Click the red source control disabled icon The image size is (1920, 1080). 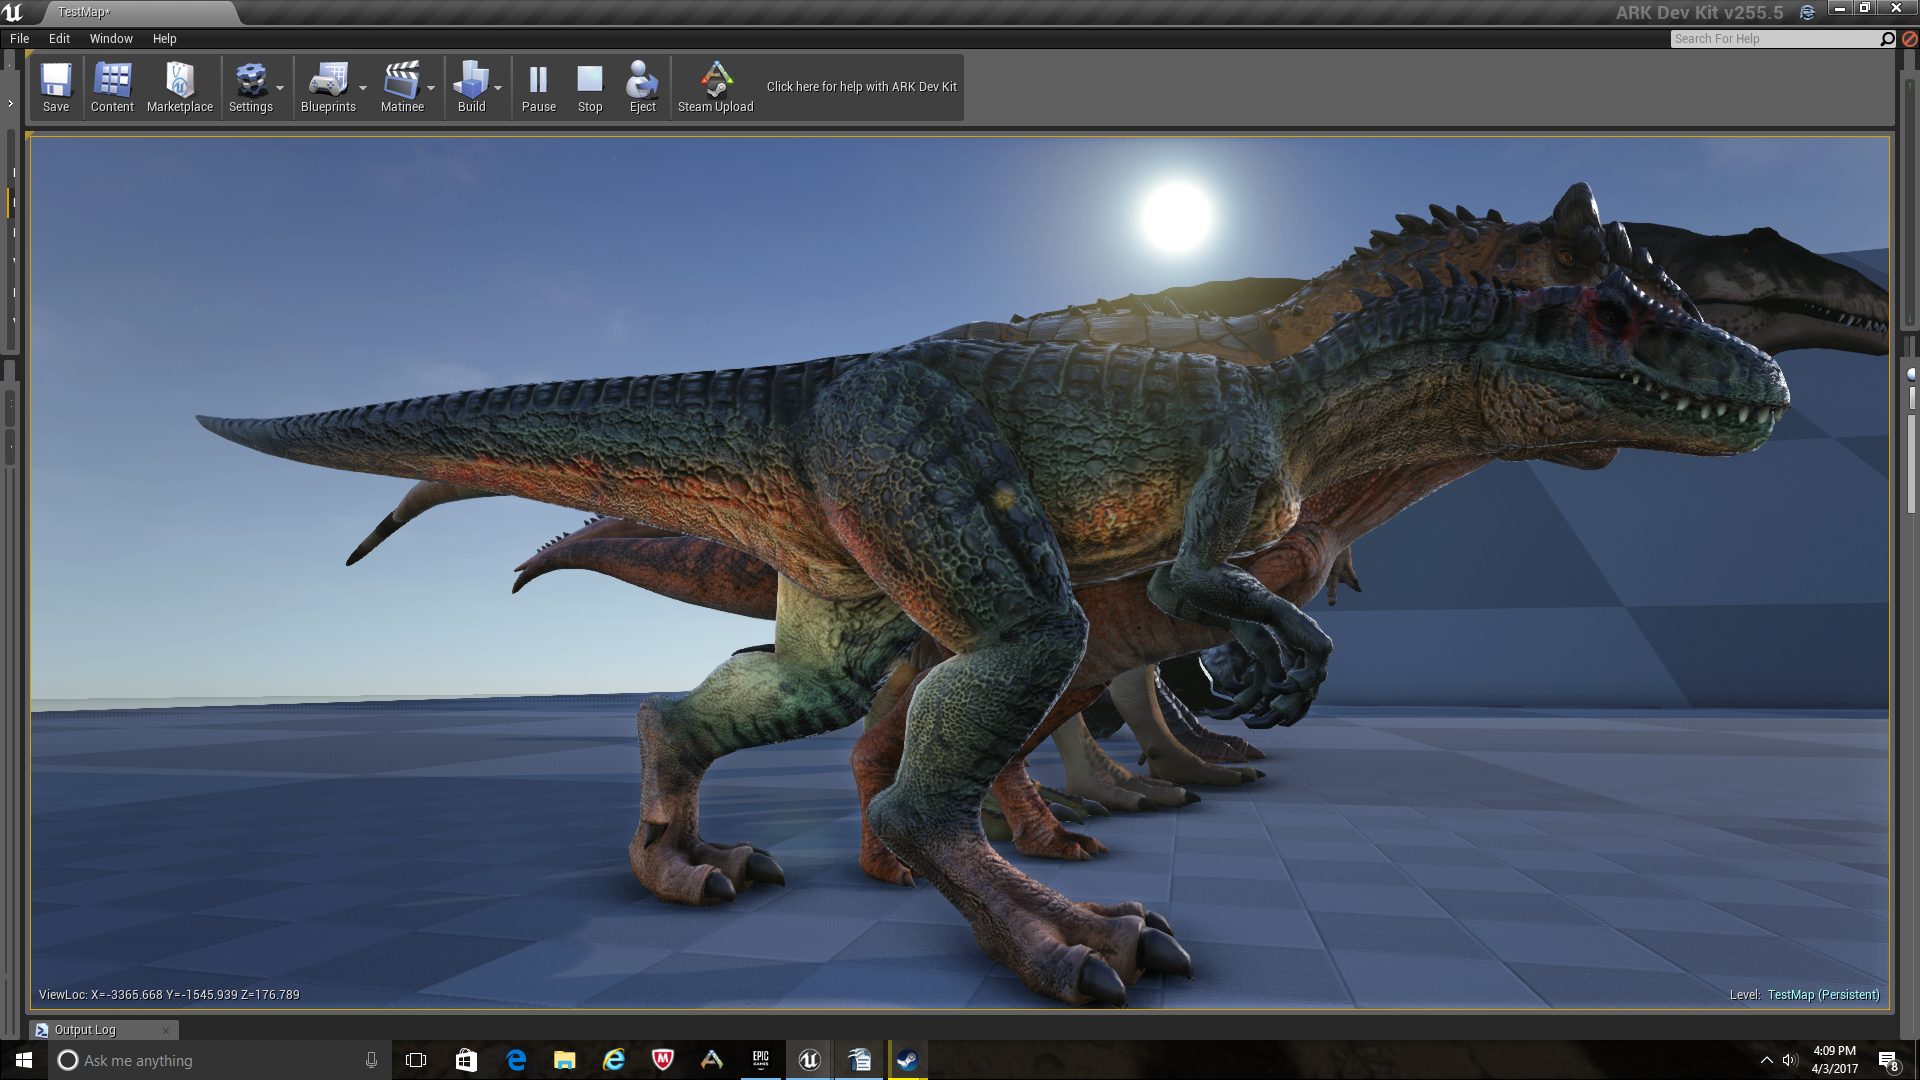point(1909,39)
